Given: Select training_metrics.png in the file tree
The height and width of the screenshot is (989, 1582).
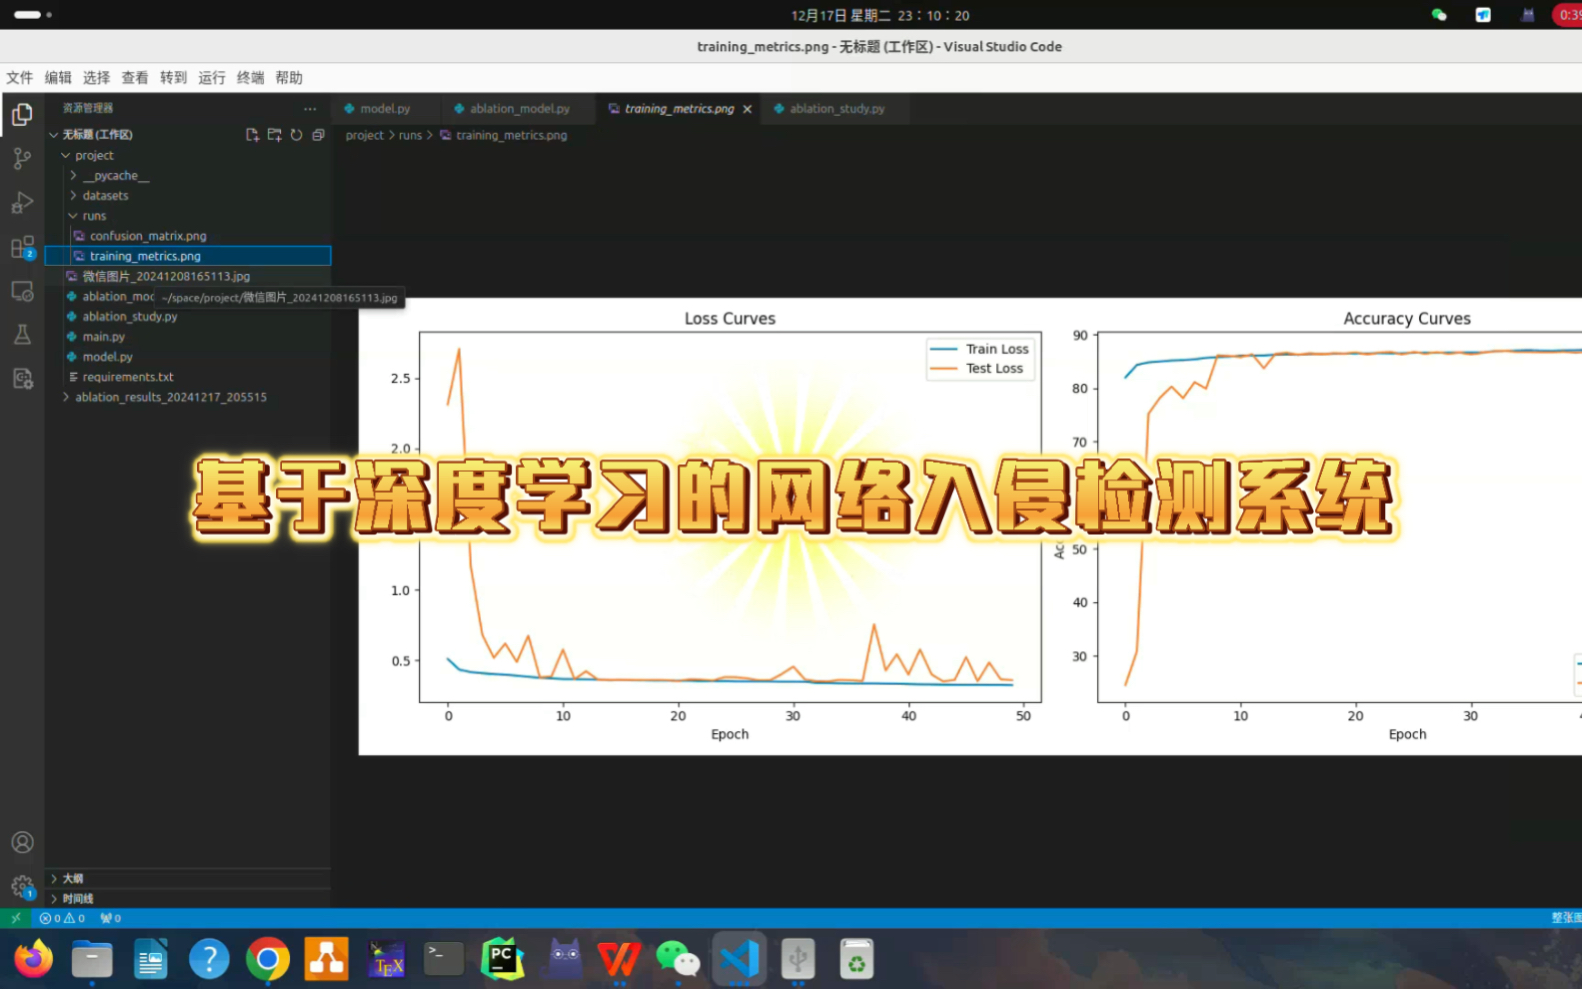Looking at the screenshot, I should pyautogui.click(x=188, y=256).
